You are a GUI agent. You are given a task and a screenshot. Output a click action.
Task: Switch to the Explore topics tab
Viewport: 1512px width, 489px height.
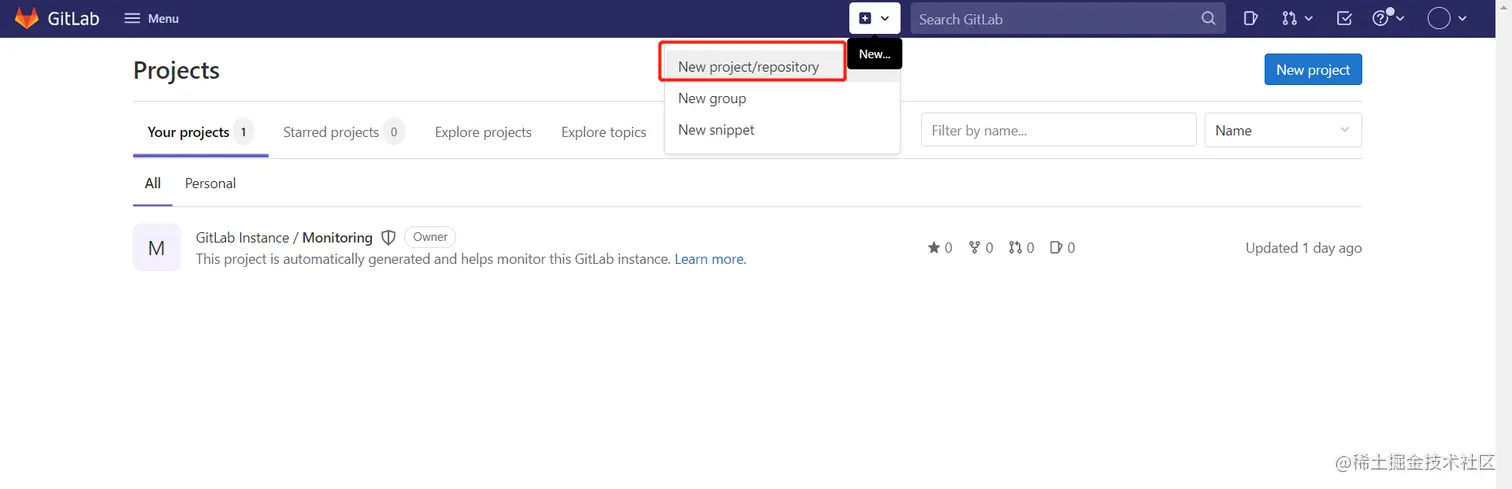pos(604,132)
